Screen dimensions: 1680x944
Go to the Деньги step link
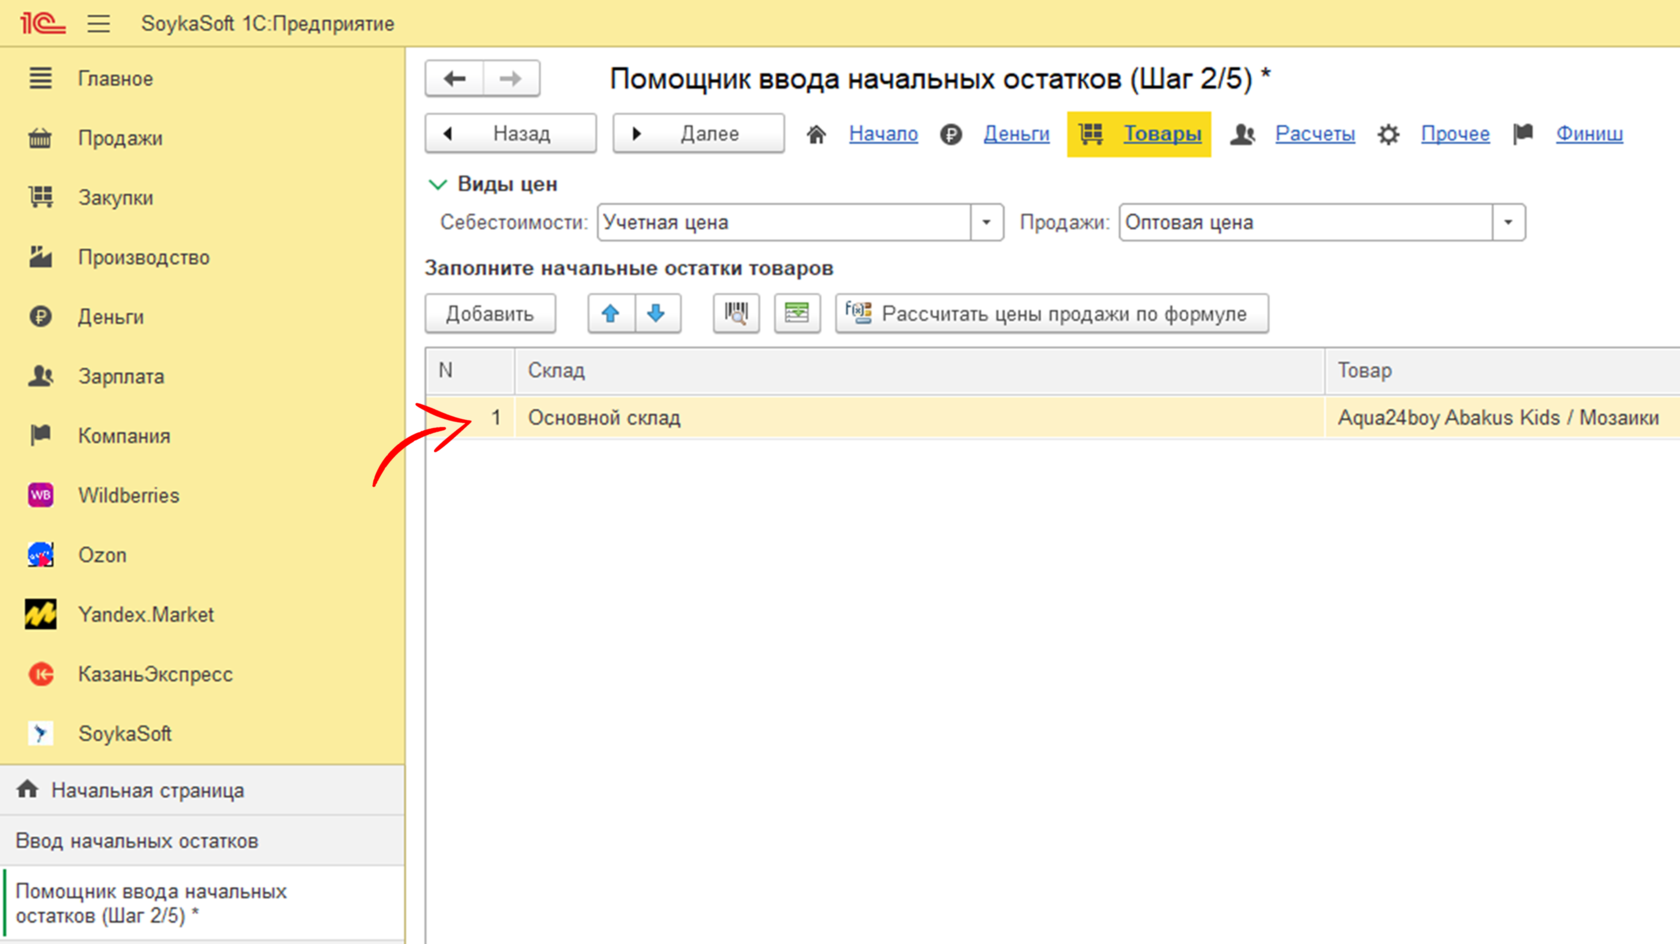[1016, 134]
